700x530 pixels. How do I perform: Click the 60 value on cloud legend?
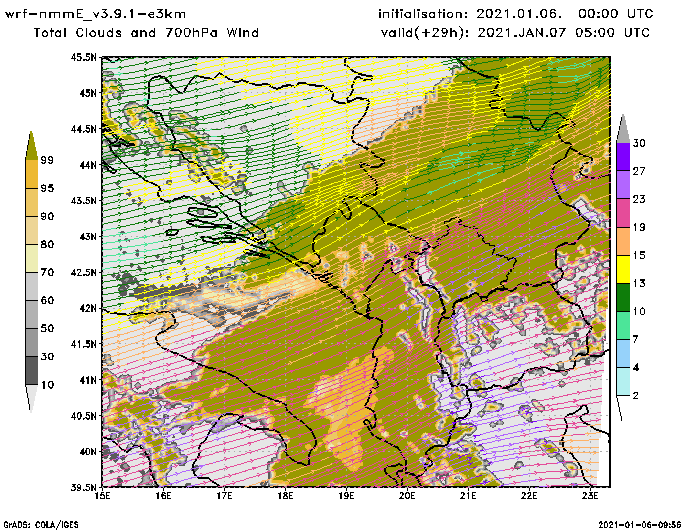[47, 300]
